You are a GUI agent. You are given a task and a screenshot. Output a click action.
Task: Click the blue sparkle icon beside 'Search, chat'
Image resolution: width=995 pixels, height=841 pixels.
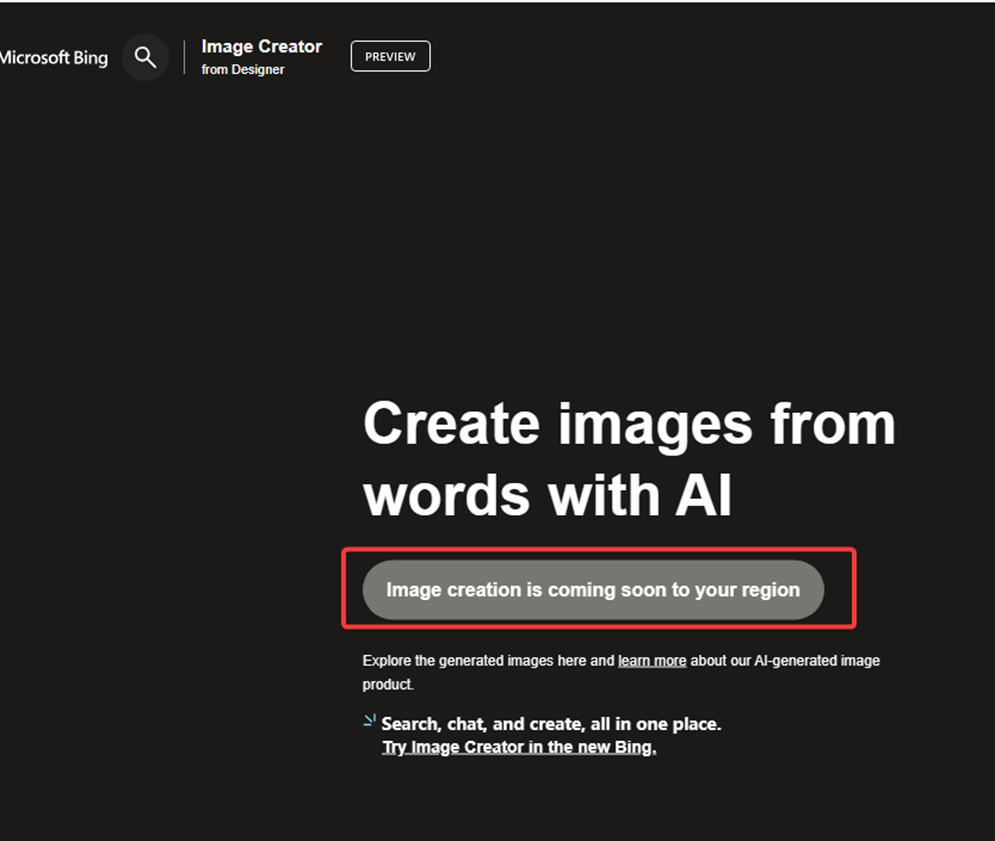369,720
